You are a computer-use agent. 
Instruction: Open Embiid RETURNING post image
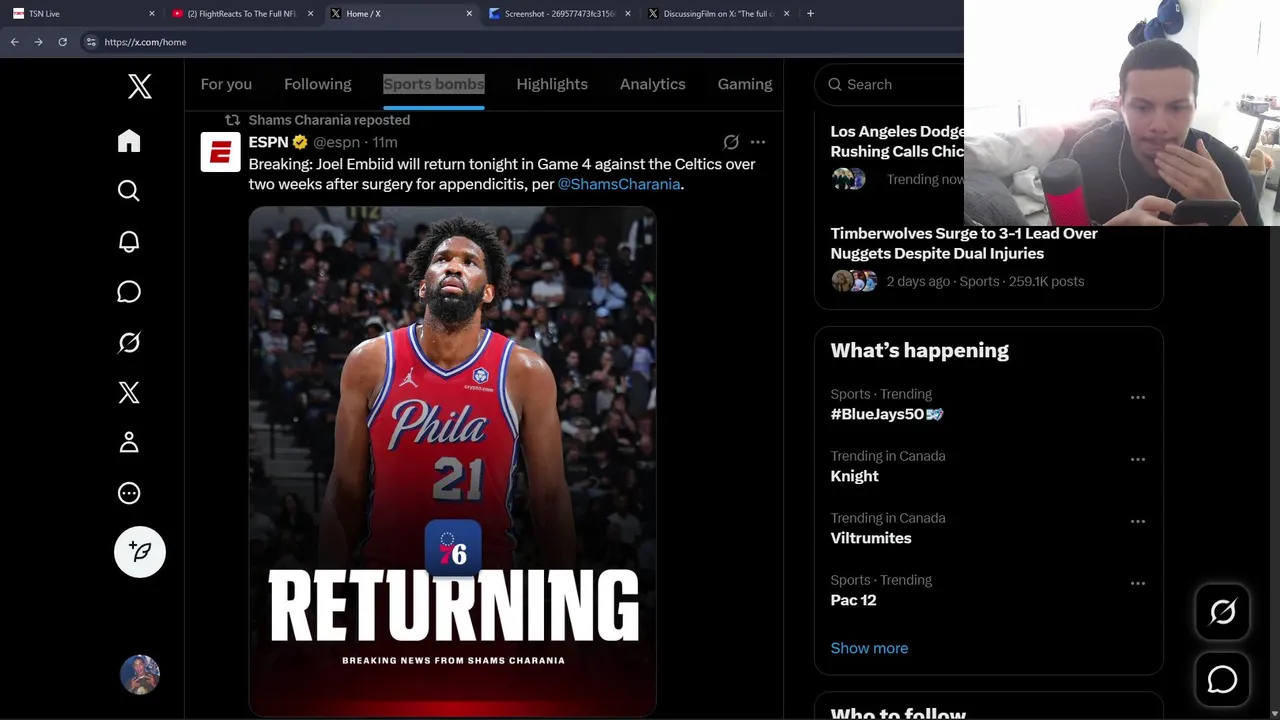click(452, 461)
